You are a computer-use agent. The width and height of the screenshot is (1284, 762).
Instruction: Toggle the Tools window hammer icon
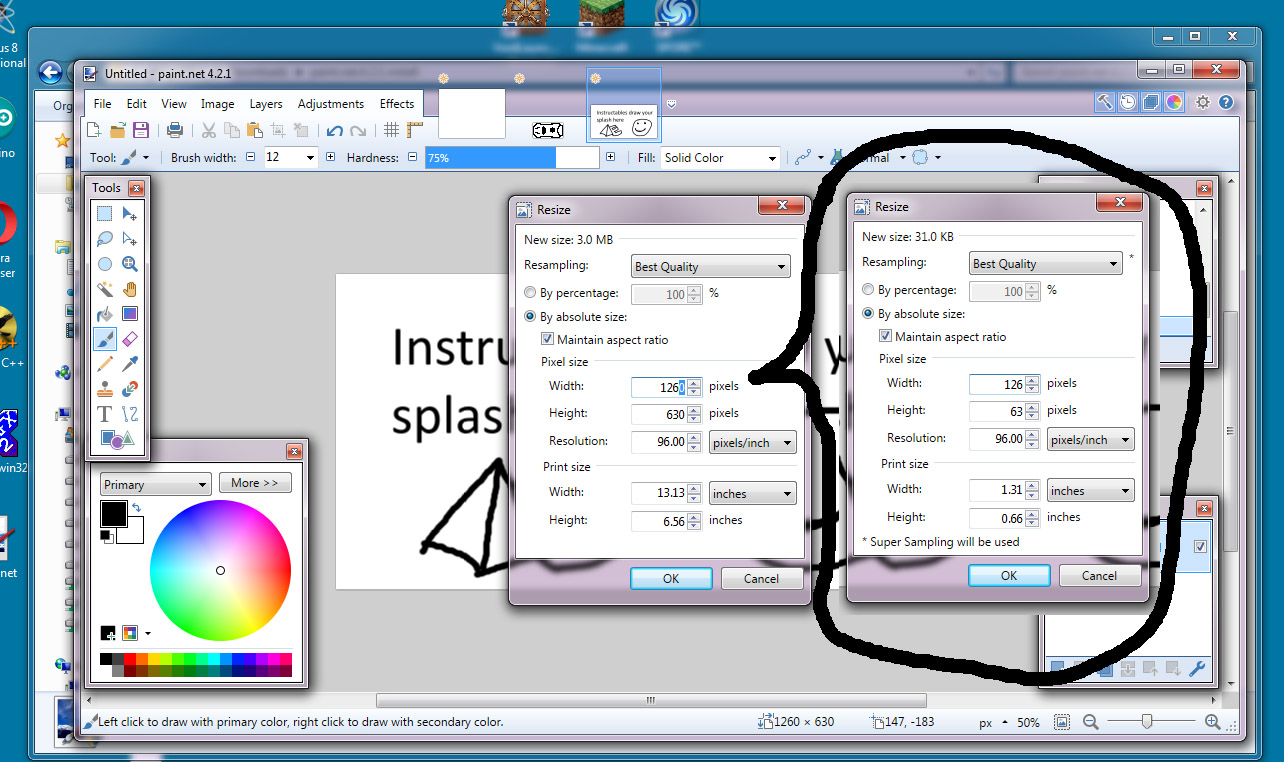[1105, 102]
